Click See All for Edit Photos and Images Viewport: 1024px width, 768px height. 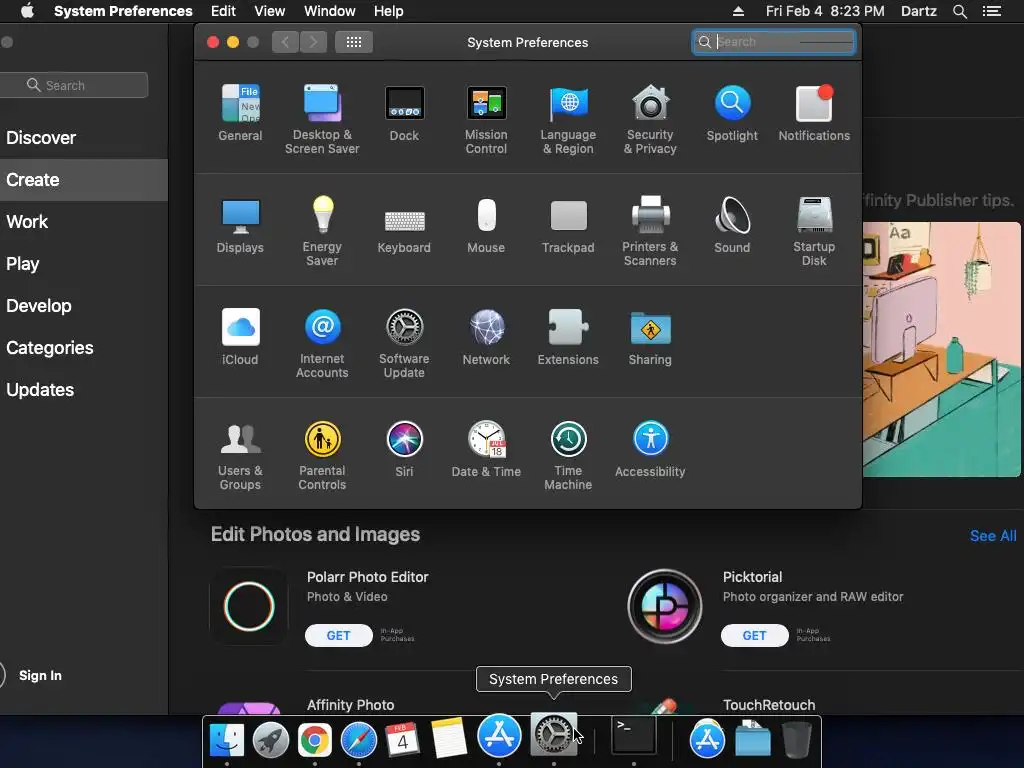pyautogui.click(x=993, y=536)
